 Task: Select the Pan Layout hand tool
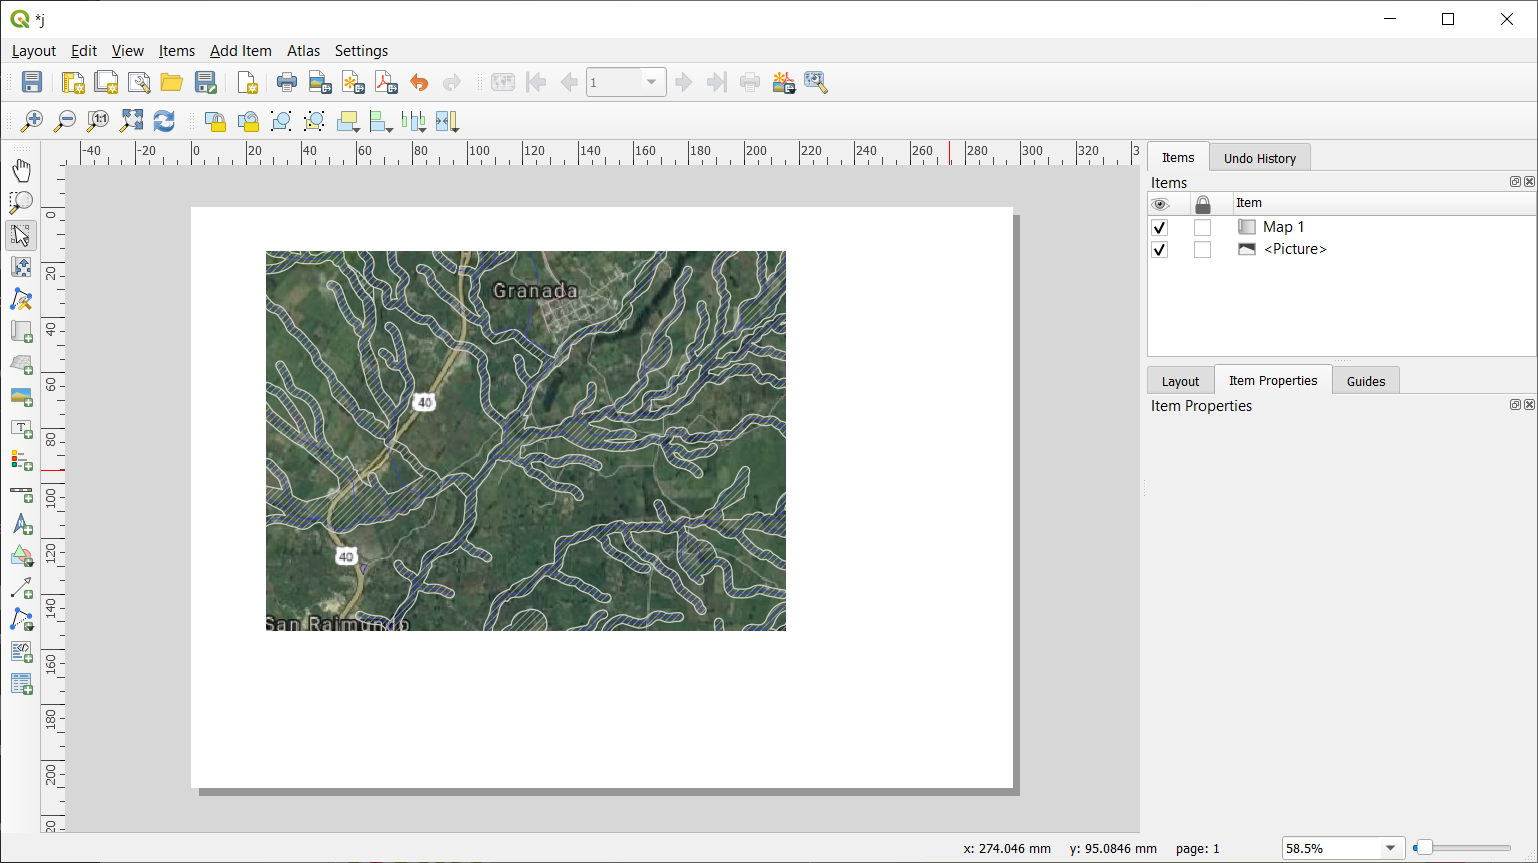click(x=21, y=170)
